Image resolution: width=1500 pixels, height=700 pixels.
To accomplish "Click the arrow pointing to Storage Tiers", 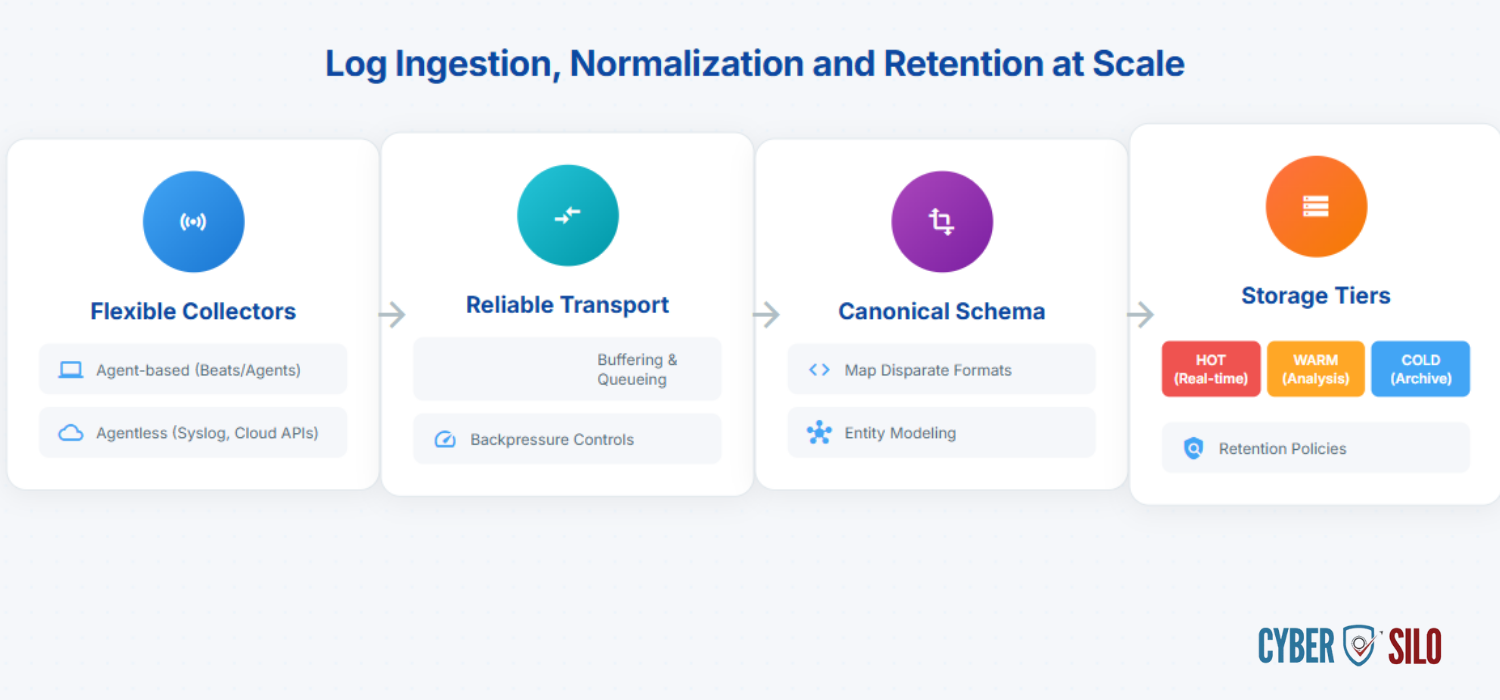I will (x=1140, y=315).
